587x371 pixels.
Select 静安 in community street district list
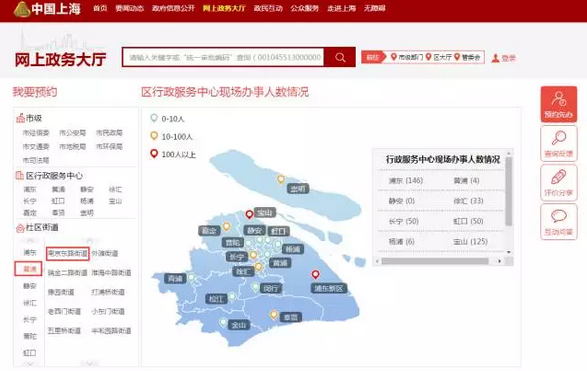(x=30, y=286)
